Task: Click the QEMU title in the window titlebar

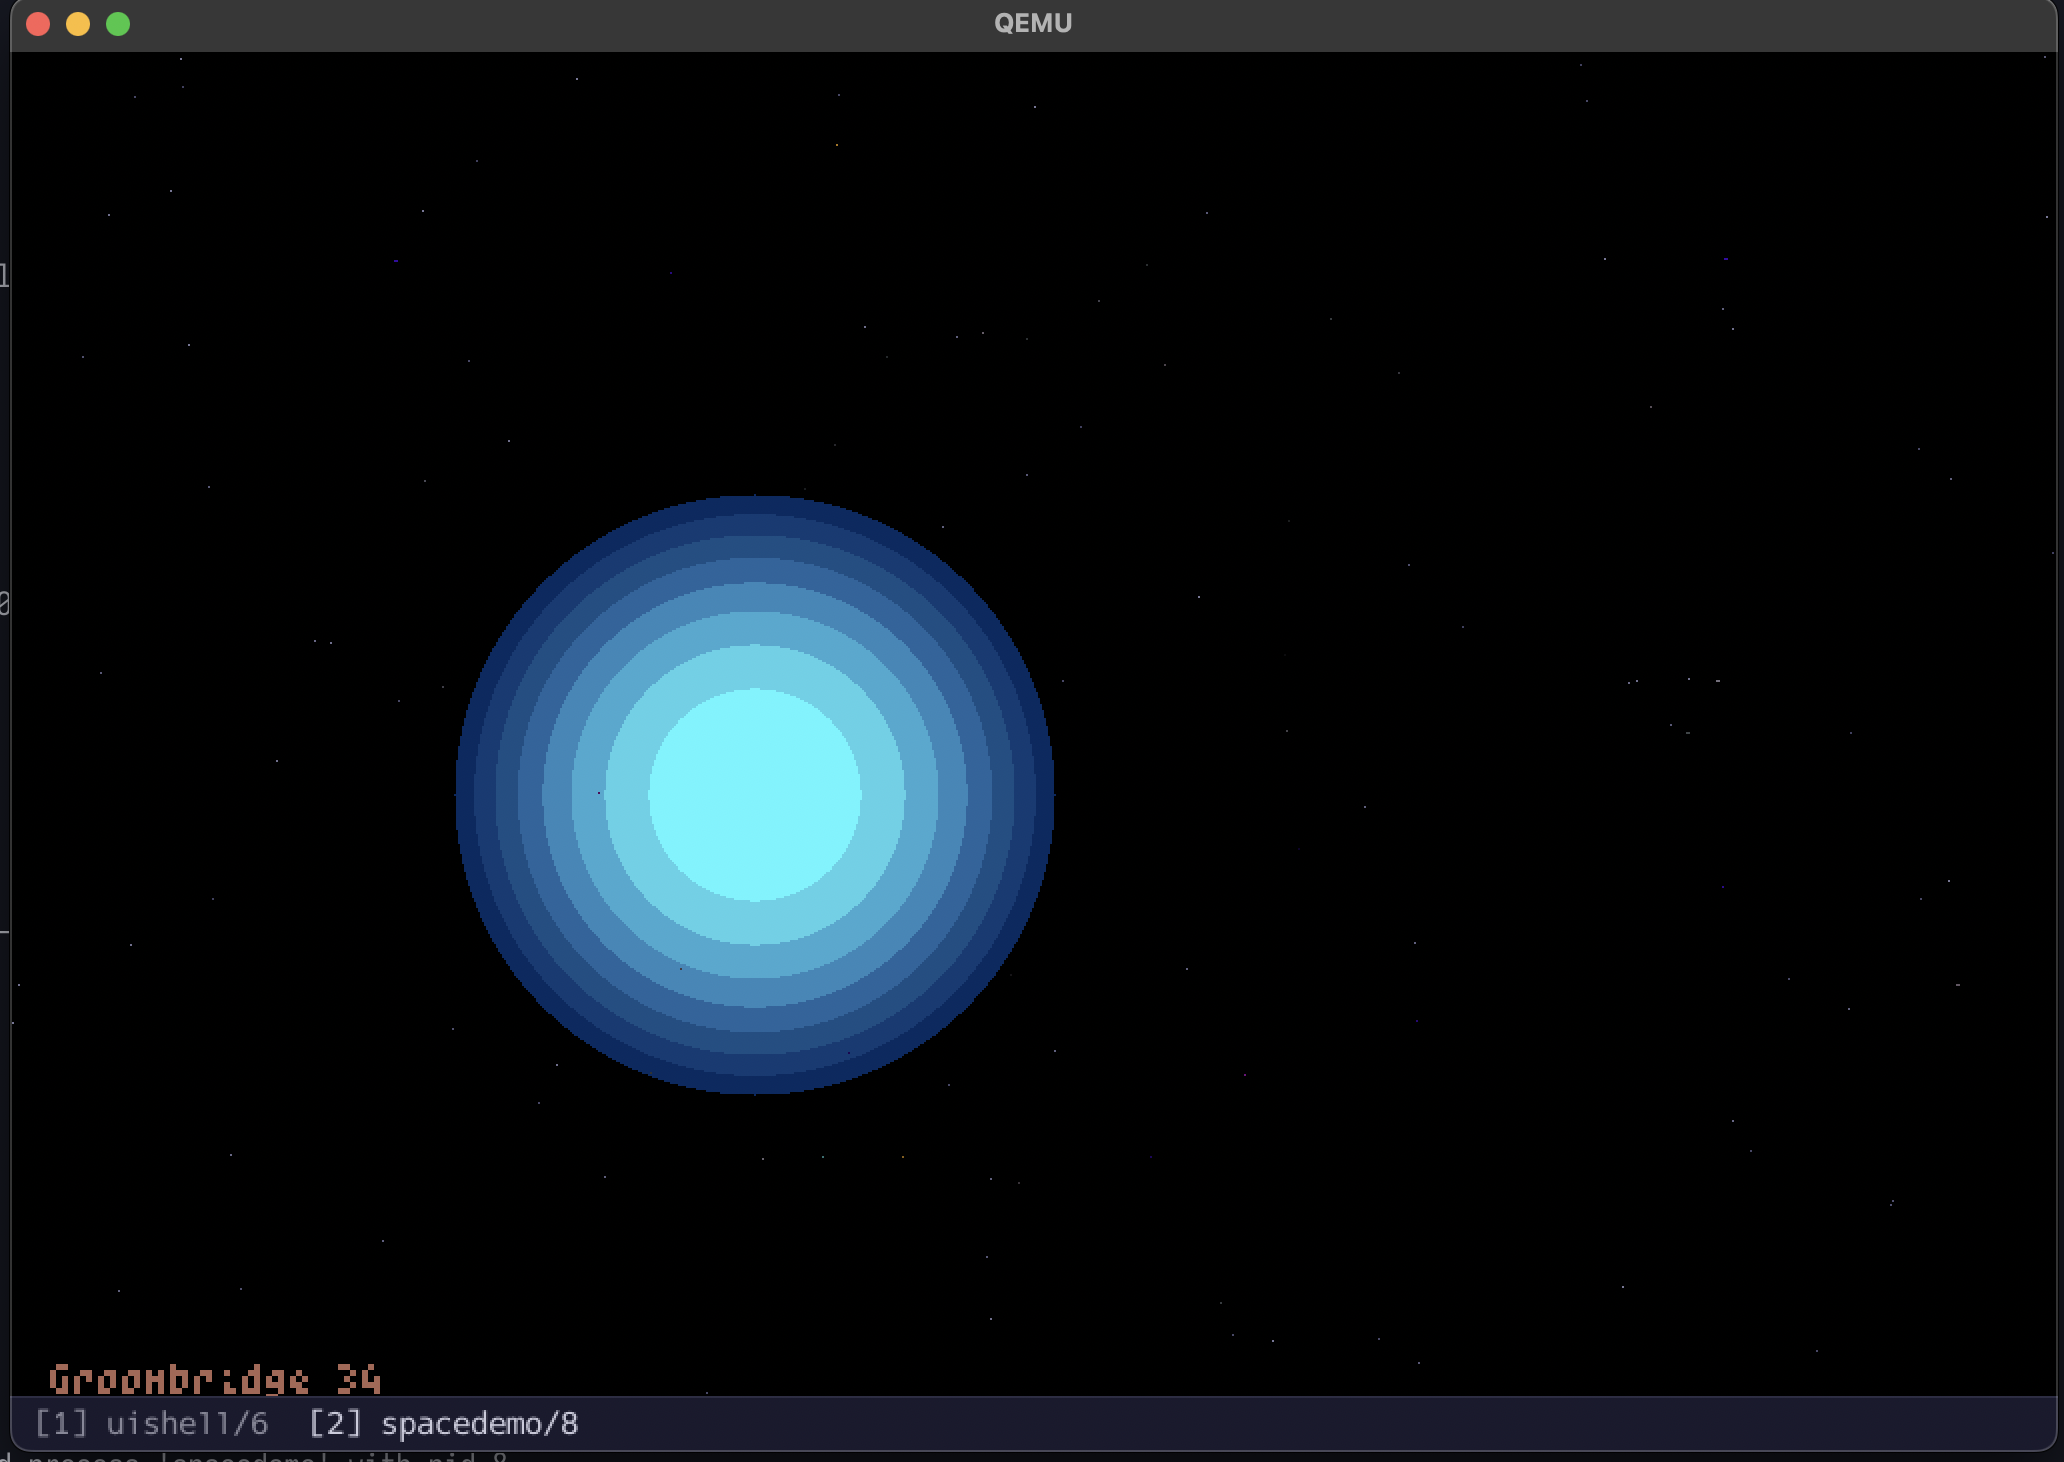Action: (1032, 22)
